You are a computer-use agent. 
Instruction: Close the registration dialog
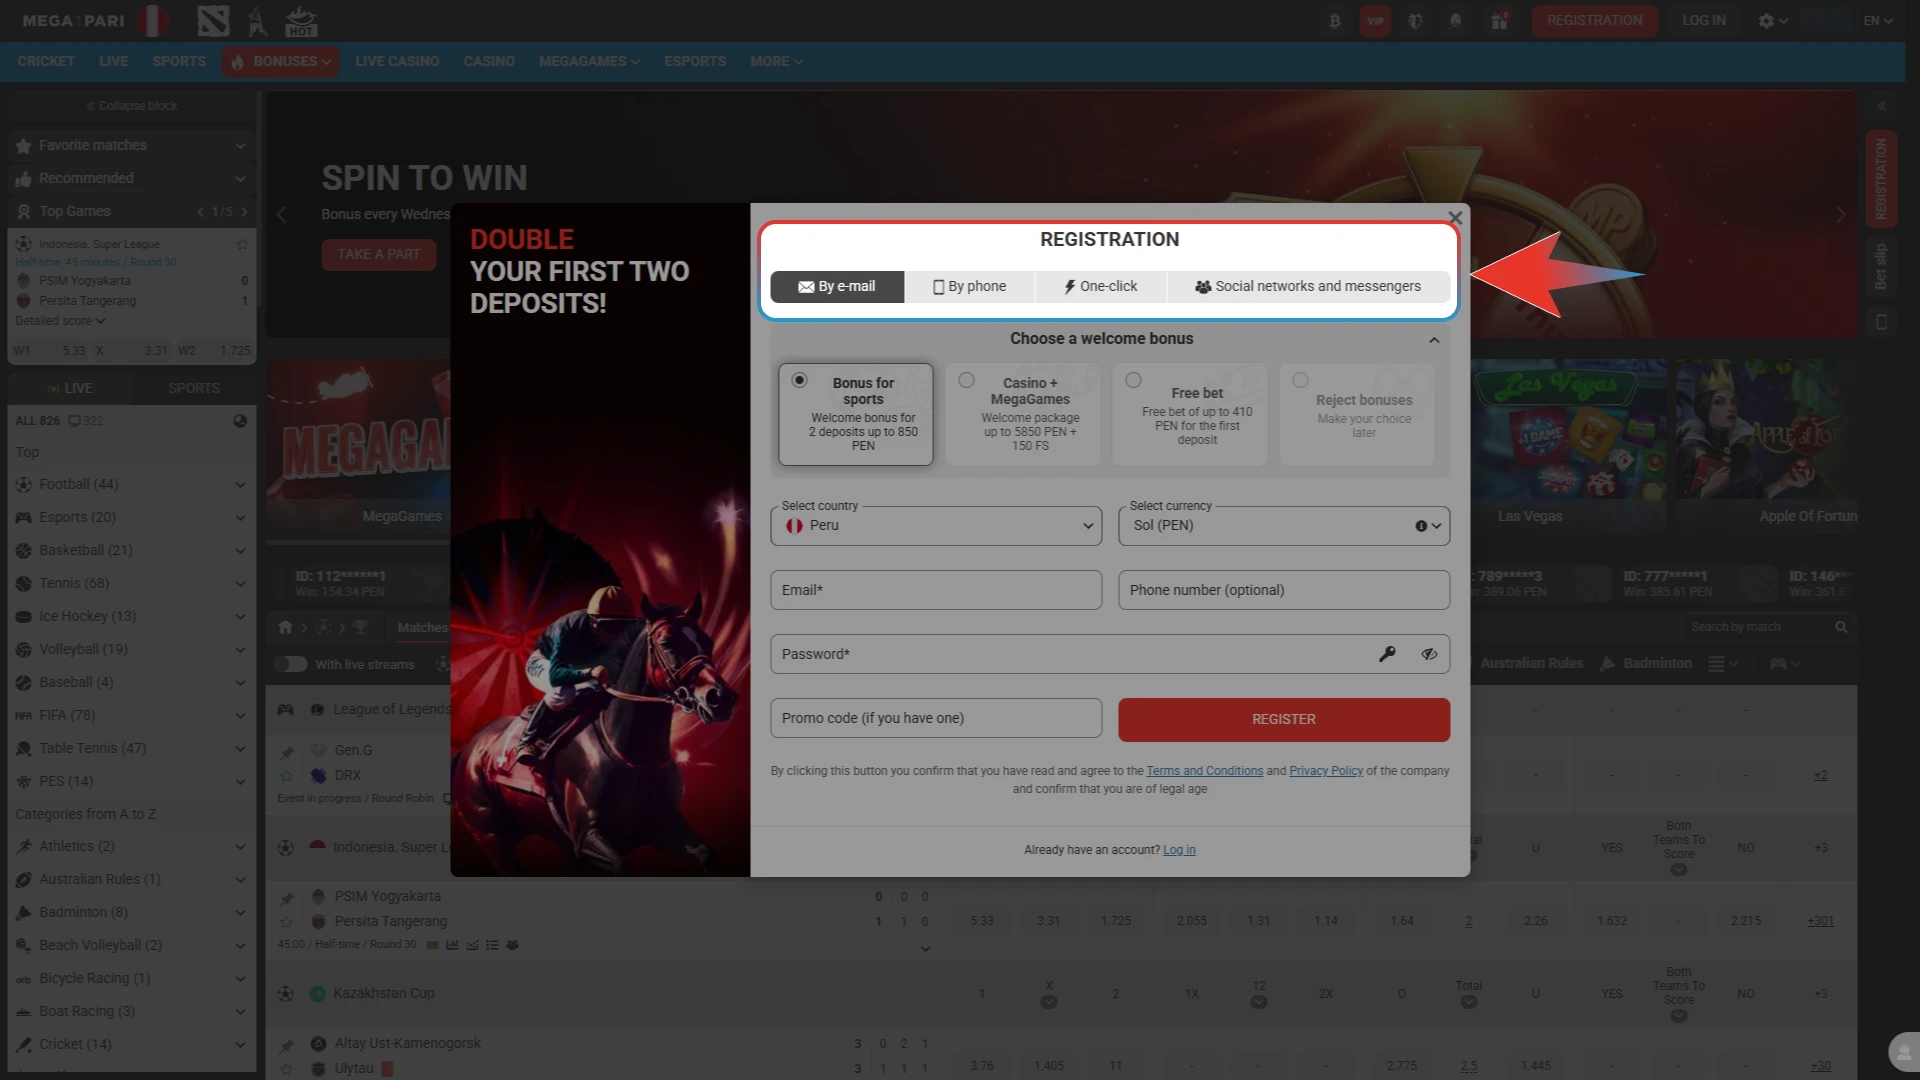pyautogui.click(x=1455, y=218)
